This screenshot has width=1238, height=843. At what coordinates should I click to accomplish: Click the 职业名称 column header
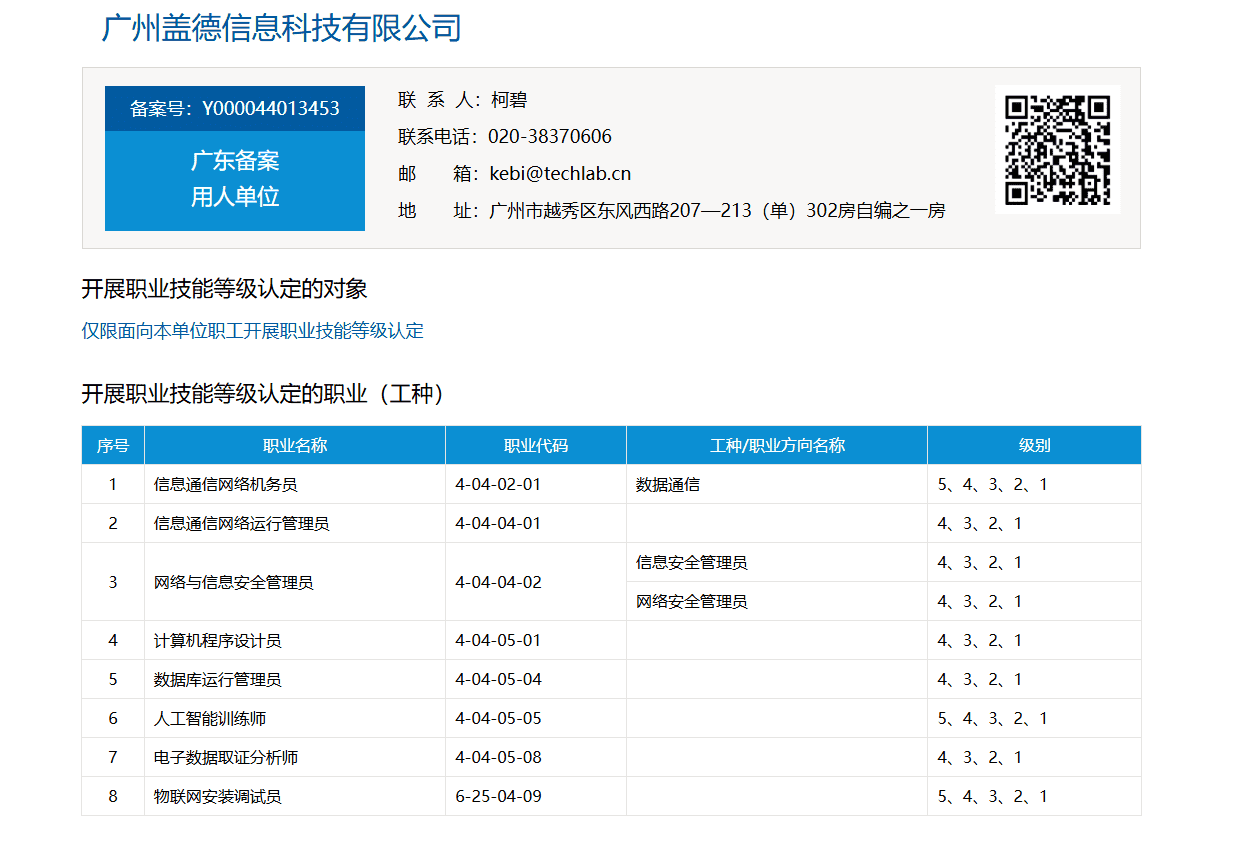coord(295,446)
